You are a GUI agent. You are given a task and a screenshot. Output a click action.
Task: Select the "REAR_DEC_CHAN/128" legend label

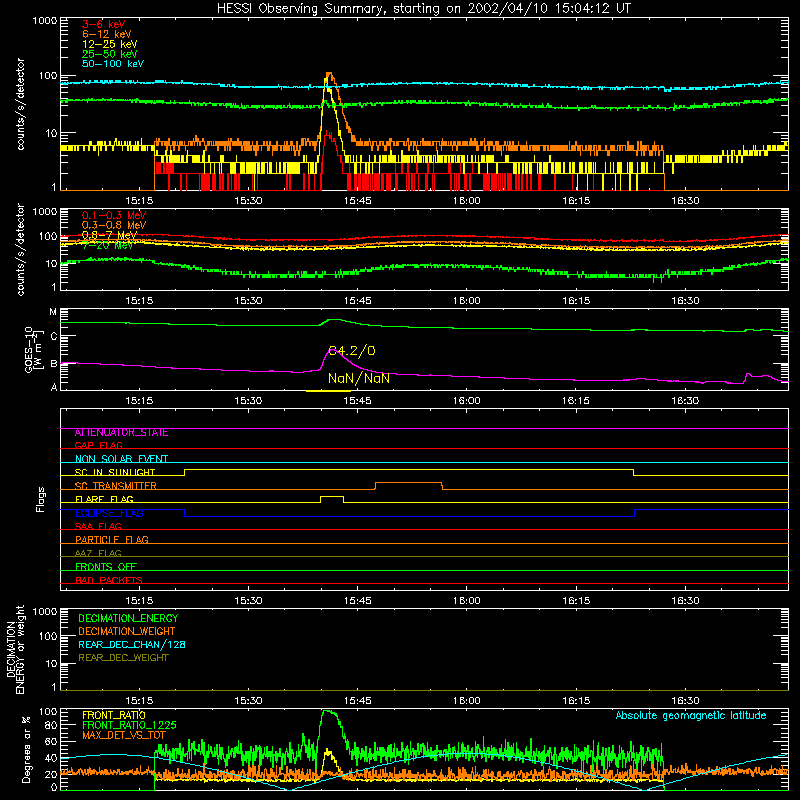[x=132, y=645]
